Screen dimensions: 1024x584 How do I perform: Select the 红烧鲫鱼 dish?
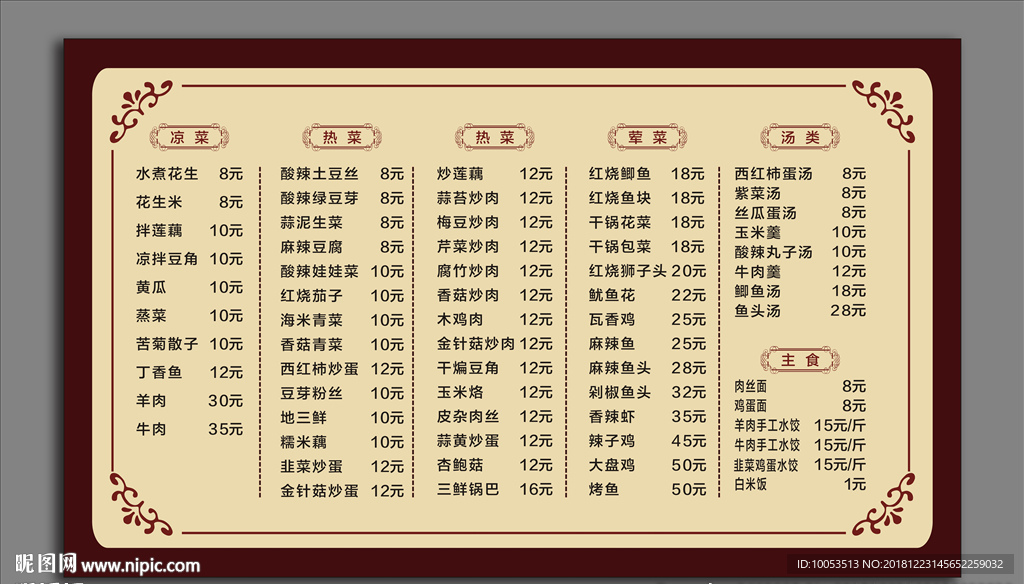pyautogui.click(x=620, y=174)
